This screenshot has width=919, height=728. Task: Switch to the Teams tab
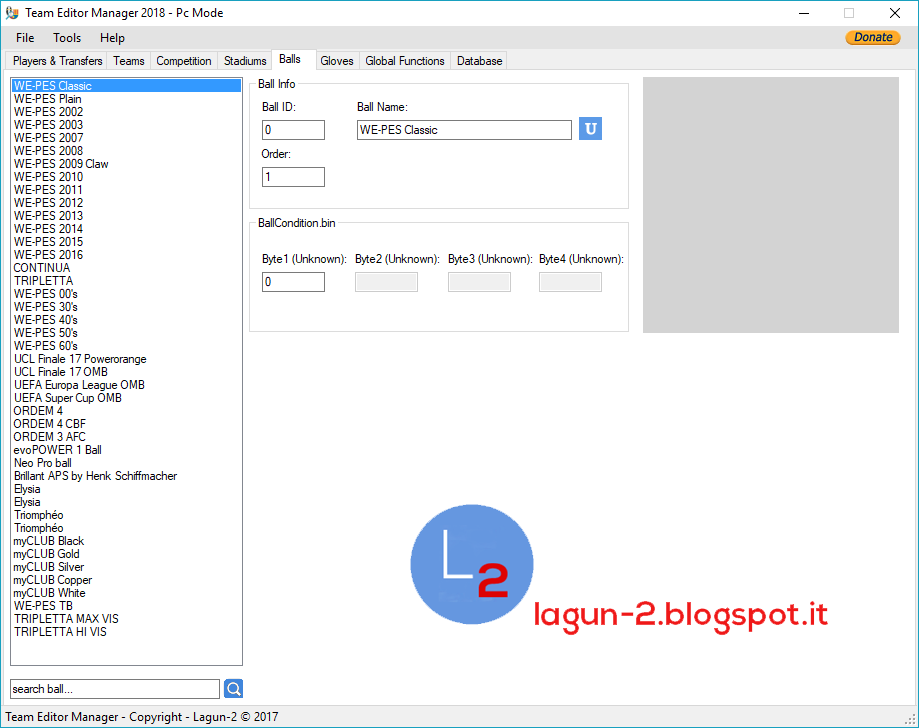click(x=129, y=61)
